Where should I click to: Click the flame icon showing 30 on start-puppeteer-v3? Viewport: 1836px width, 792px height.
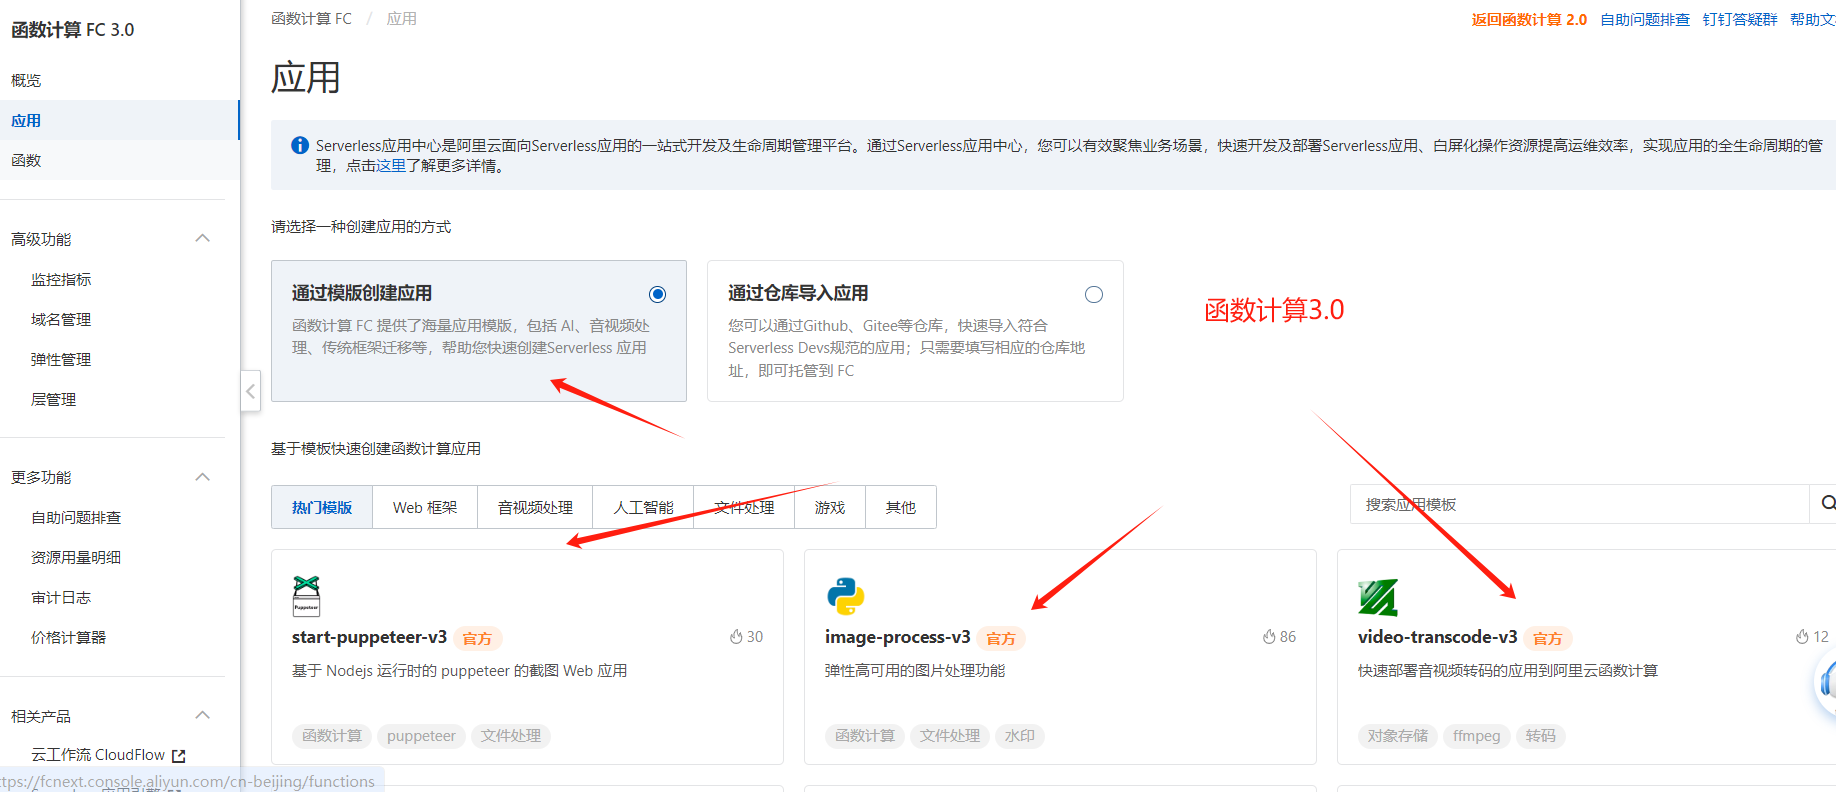[736, 637]
